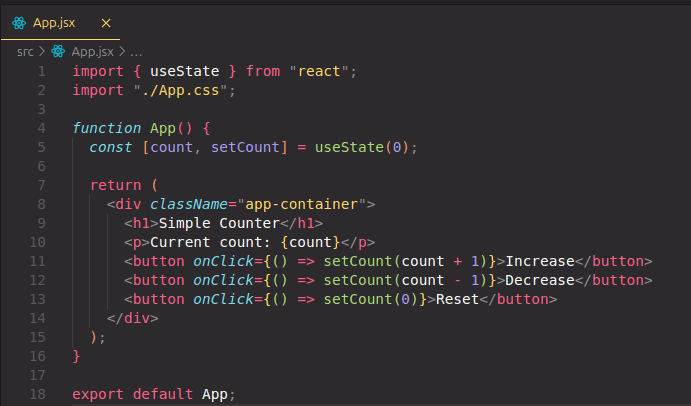Click the React file icon in breadcrumb
The height and width of the screenshot is (406, 691).
(x=58, y=50)
